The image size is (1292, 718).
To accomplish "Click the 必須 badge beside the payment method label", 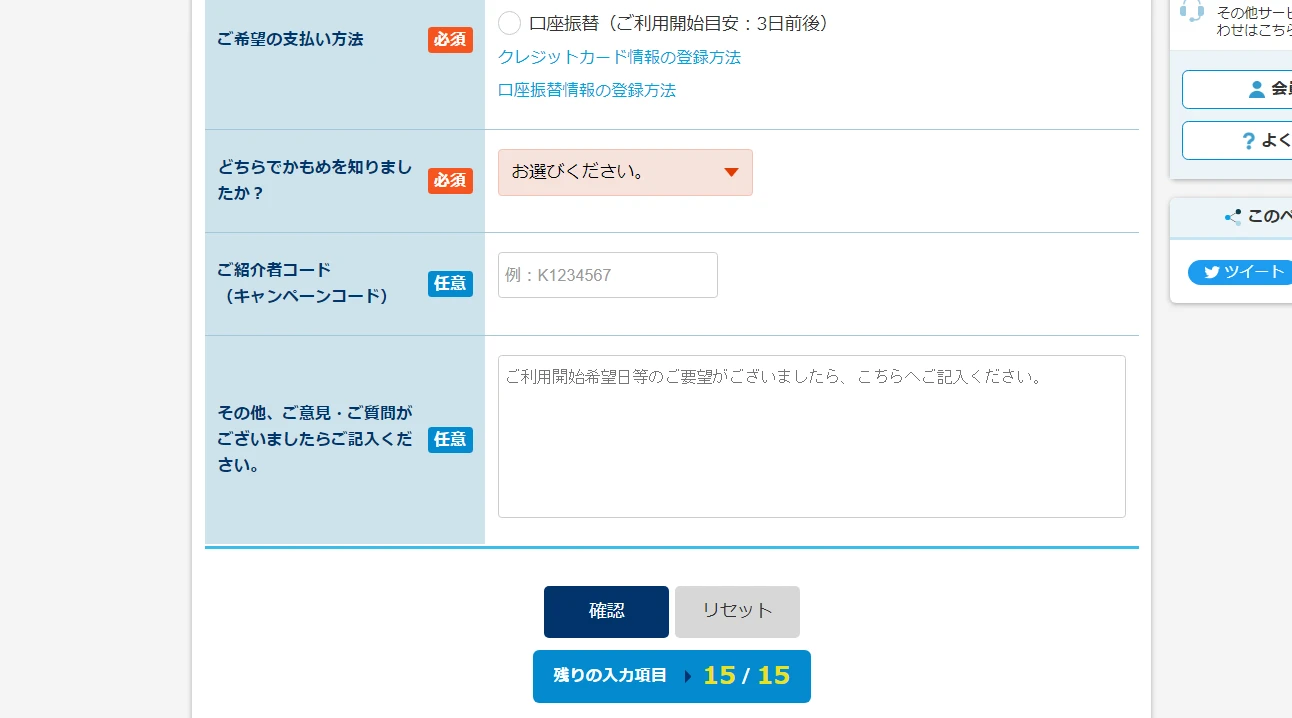I will [x=450, y=40].
